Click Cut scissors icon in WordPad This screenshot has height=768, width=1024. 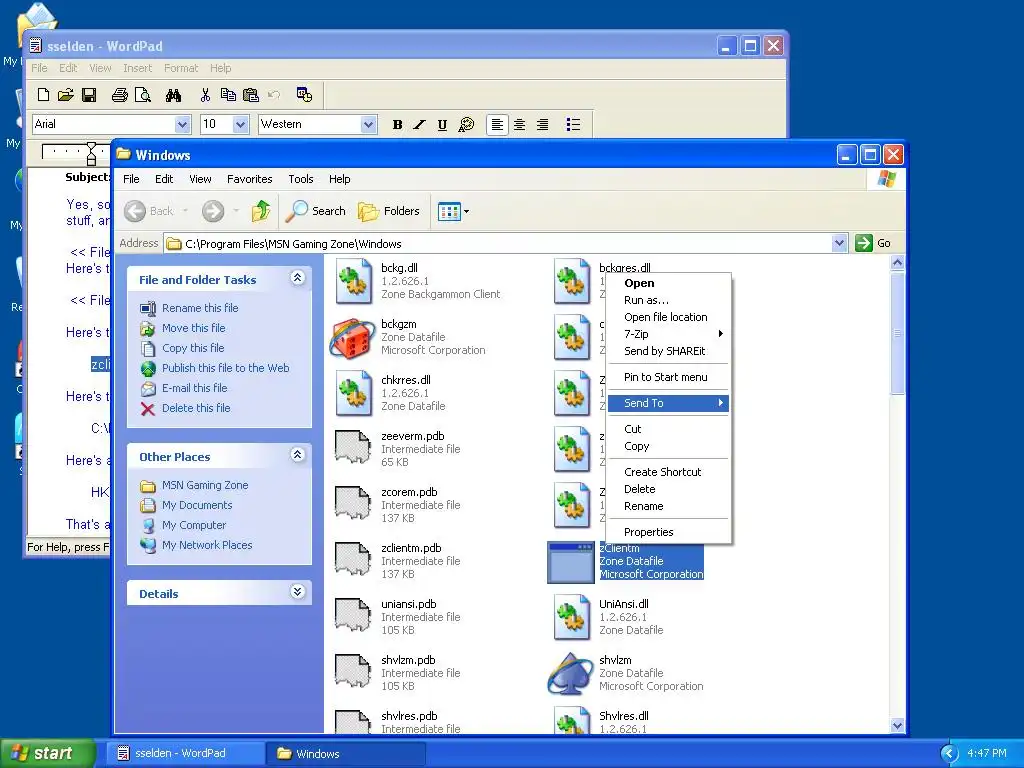click(x=205, y=95)
